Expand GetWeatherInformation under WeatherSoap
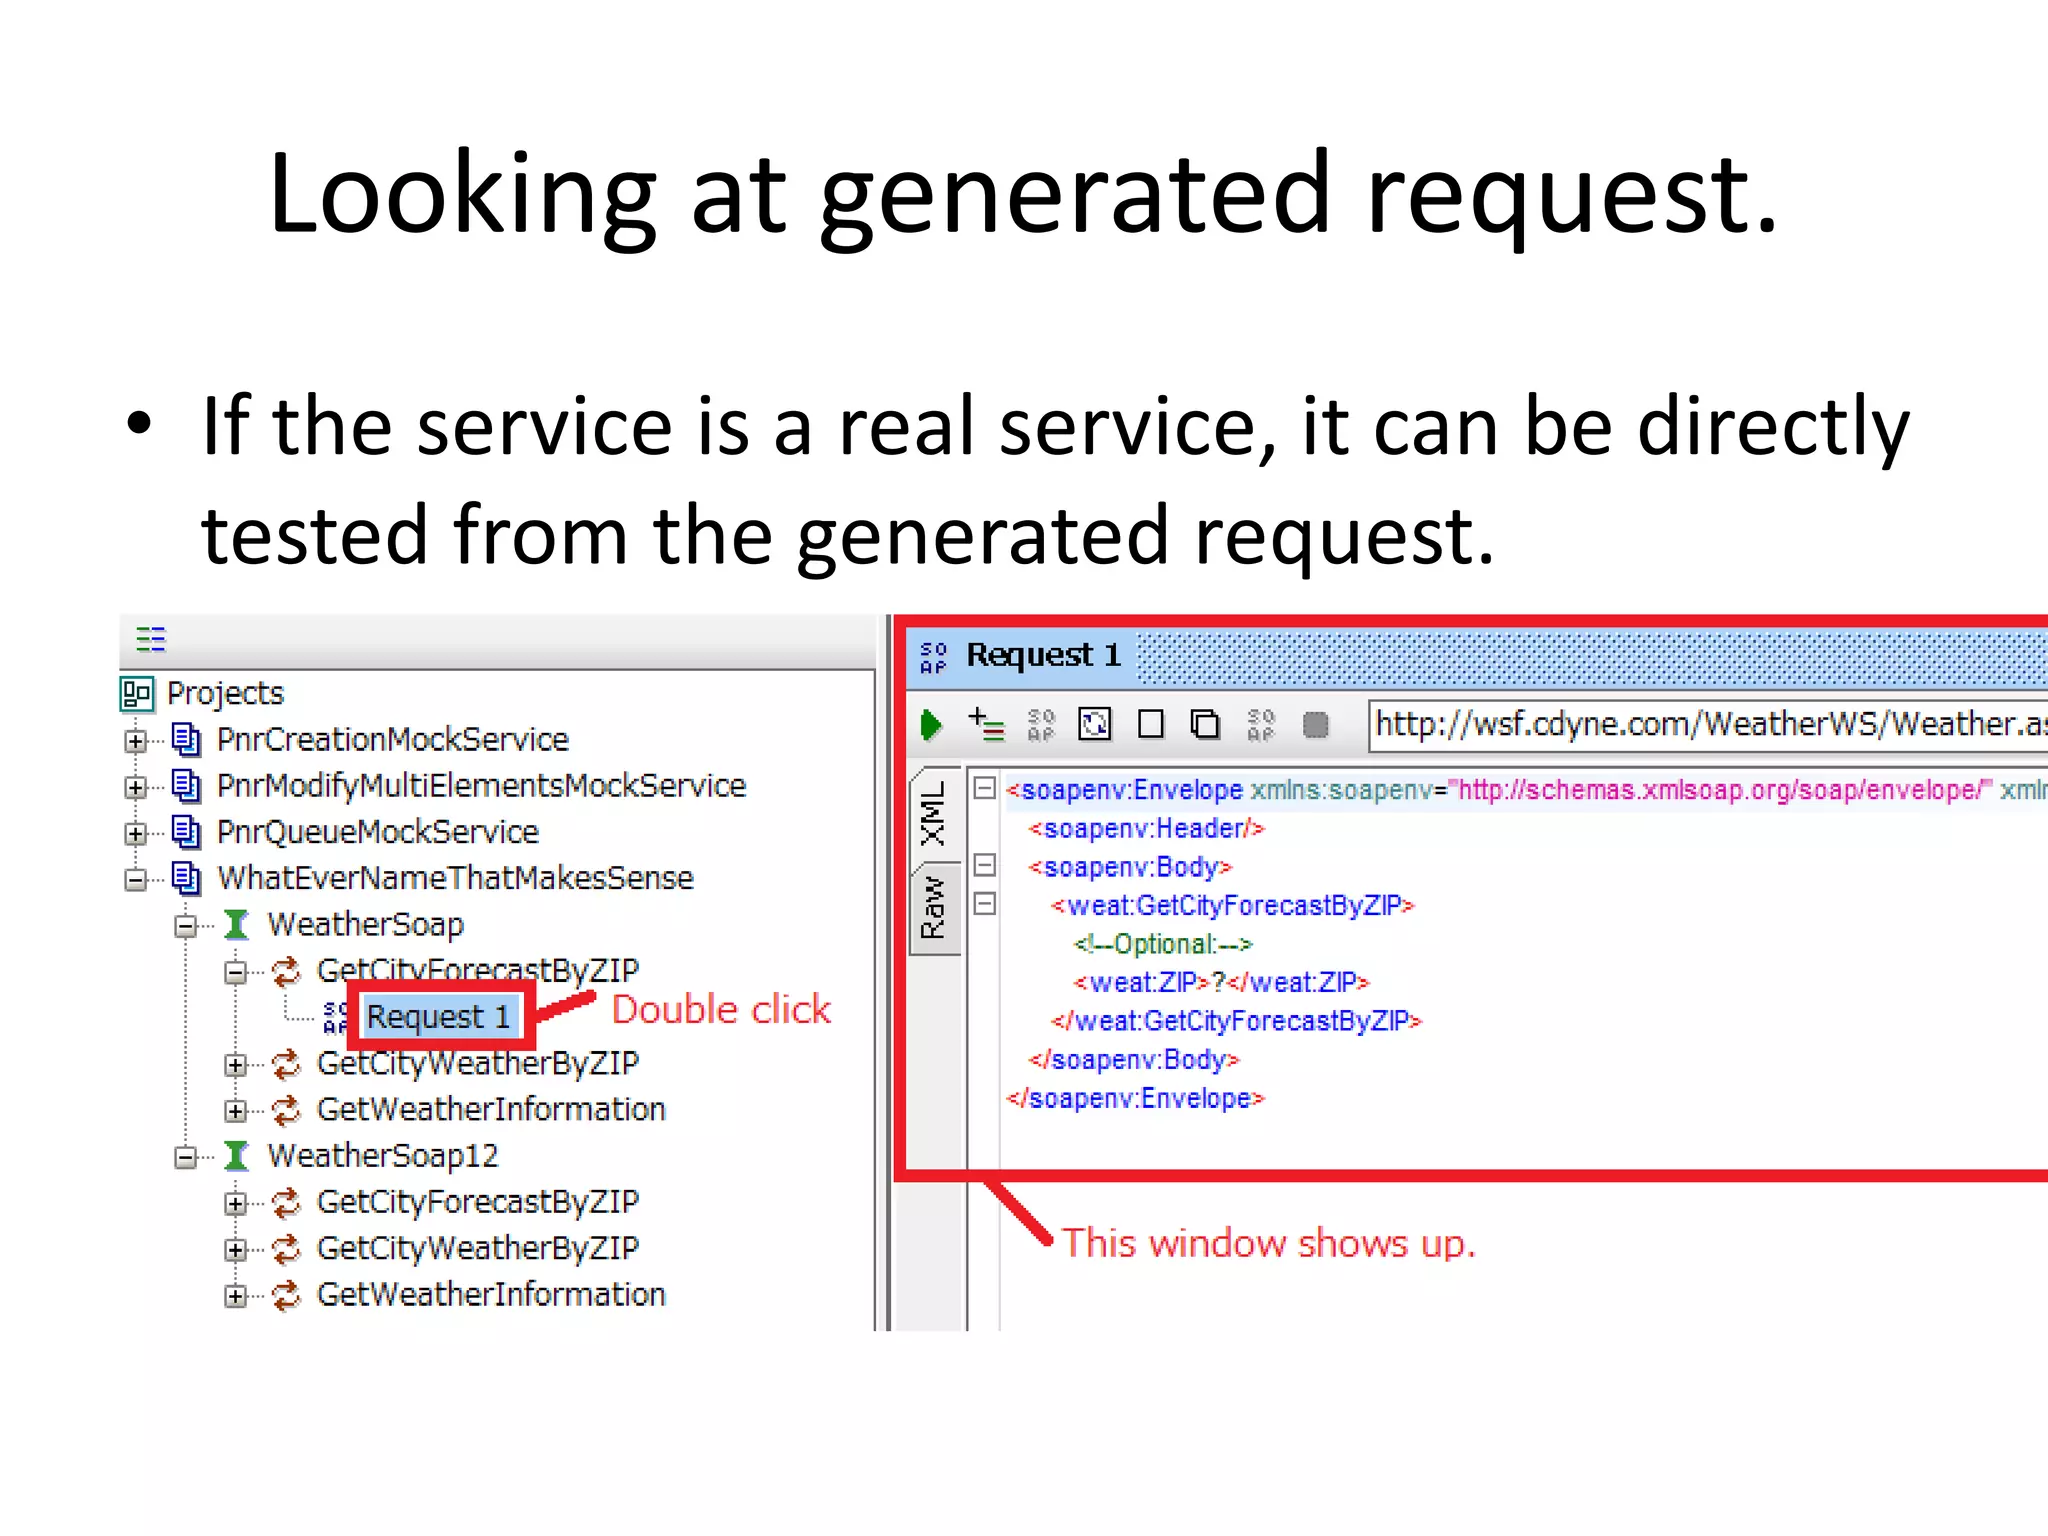This screenshot has width=2048, height=1536. 236,1111
